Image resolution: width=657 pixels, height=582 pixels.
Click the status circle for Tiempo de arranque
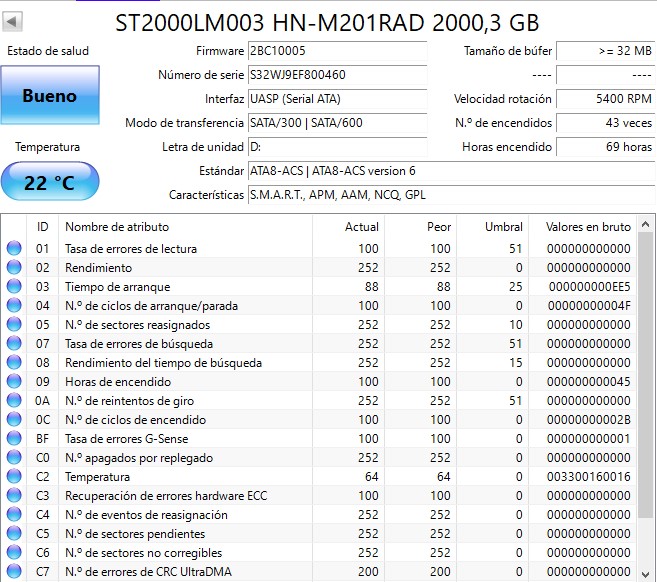pos(14,286)
